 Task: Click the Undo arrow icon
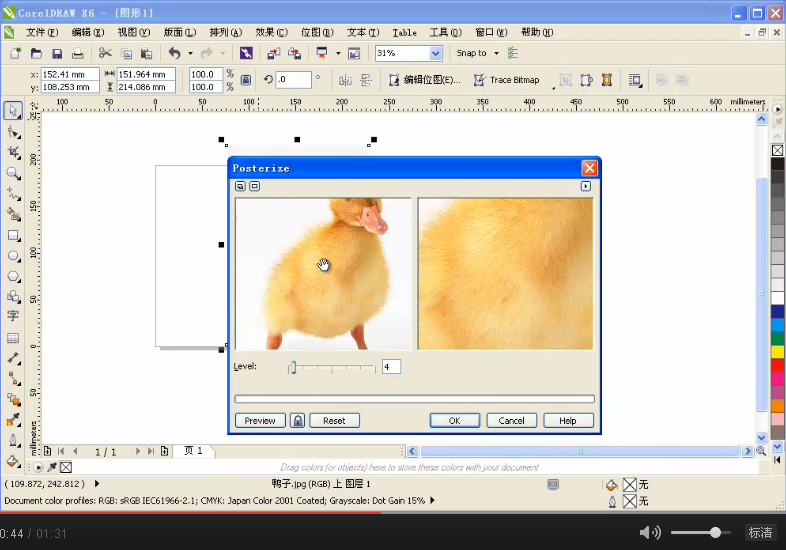coord(174,53)
